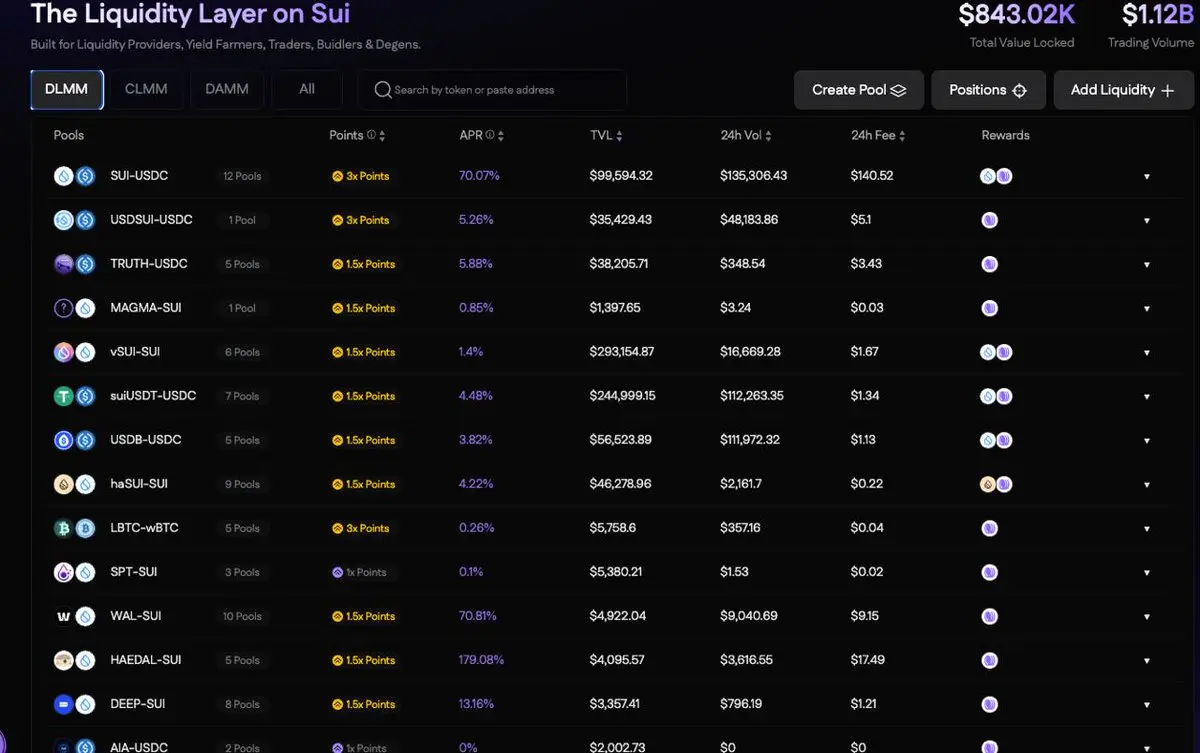
Task: Click the rewards icons in SUI-USDC row
Action: 996,176
